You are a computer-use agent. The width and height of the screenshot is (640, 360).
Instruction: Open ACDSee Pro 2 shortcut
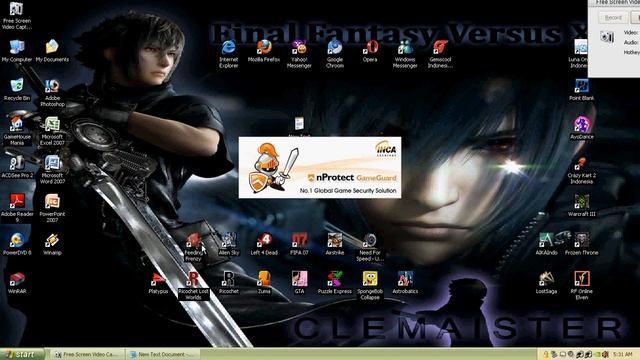[17, 167]
